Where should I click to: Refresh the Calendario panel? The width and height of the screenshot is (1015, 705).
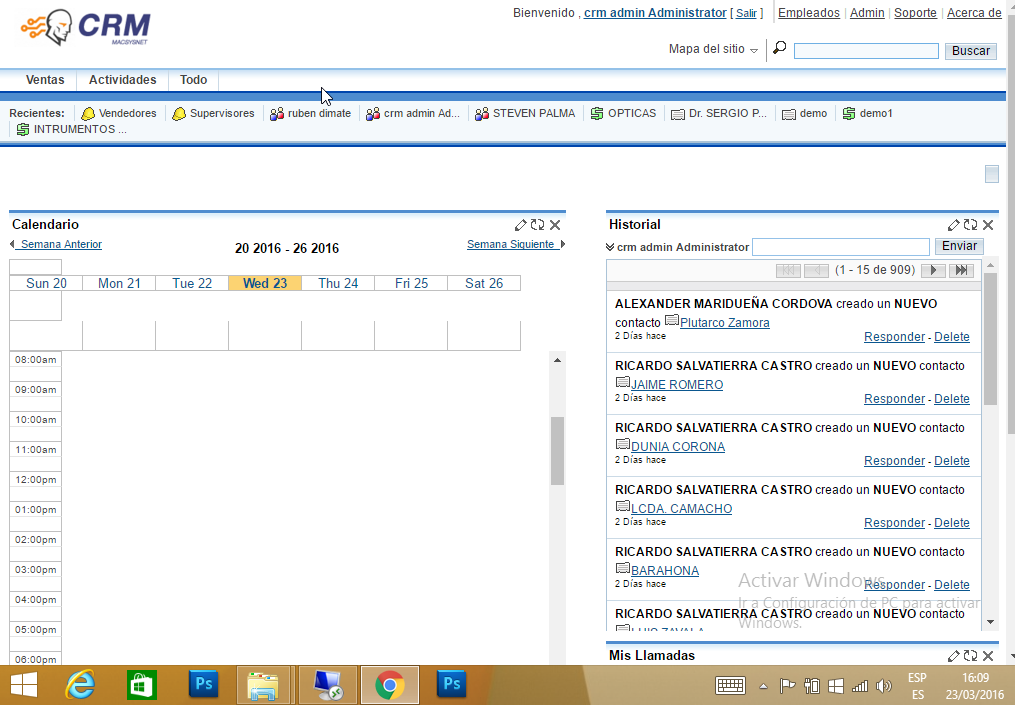pos(537,226)
